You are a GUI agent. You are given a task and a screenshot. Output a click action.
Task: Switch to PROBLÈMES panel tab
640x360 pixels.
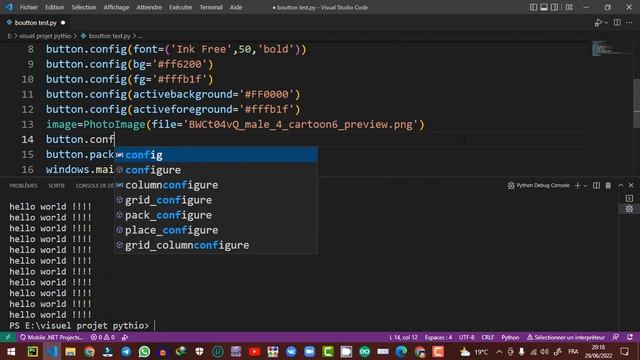point(23,186)
